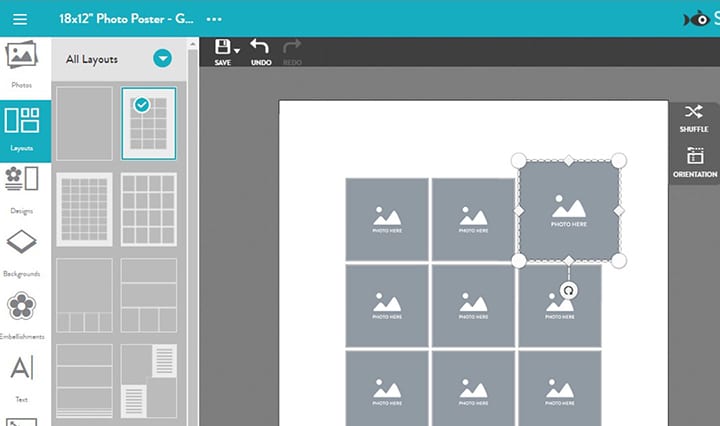720x426 pixels.
Task: Select the bottom-left photo placeholder
Action: tap(387, 388)
